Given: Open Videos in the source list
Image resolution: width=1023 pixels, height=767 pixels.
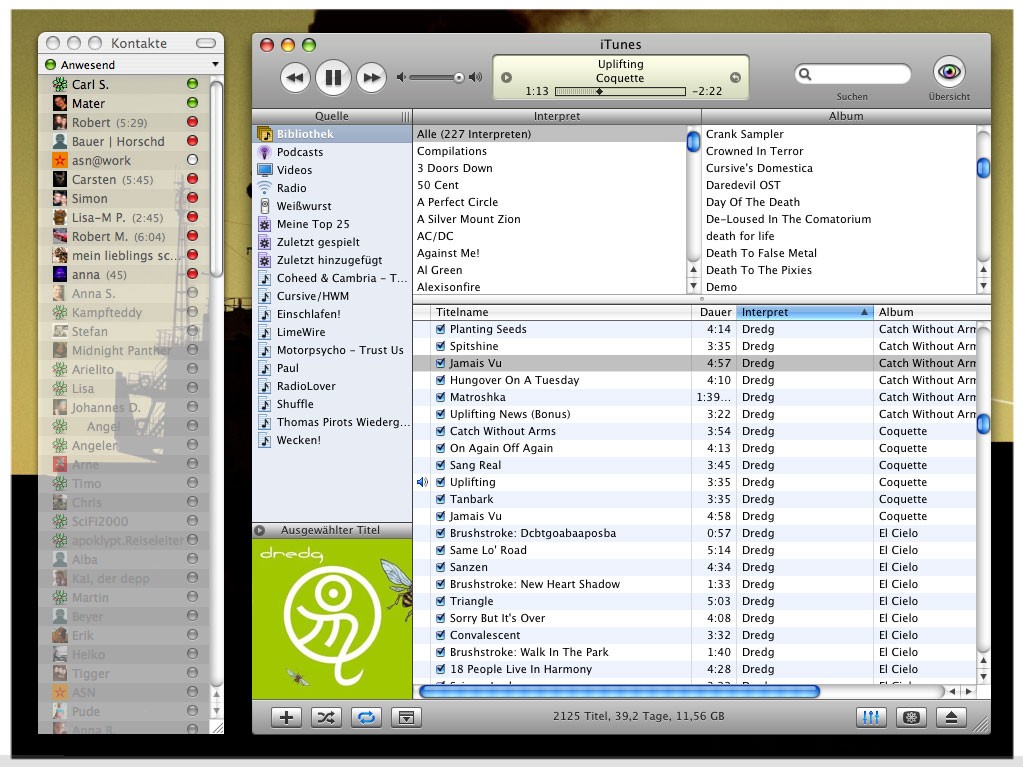Looking at the screenshot, I should pos(332,170).
